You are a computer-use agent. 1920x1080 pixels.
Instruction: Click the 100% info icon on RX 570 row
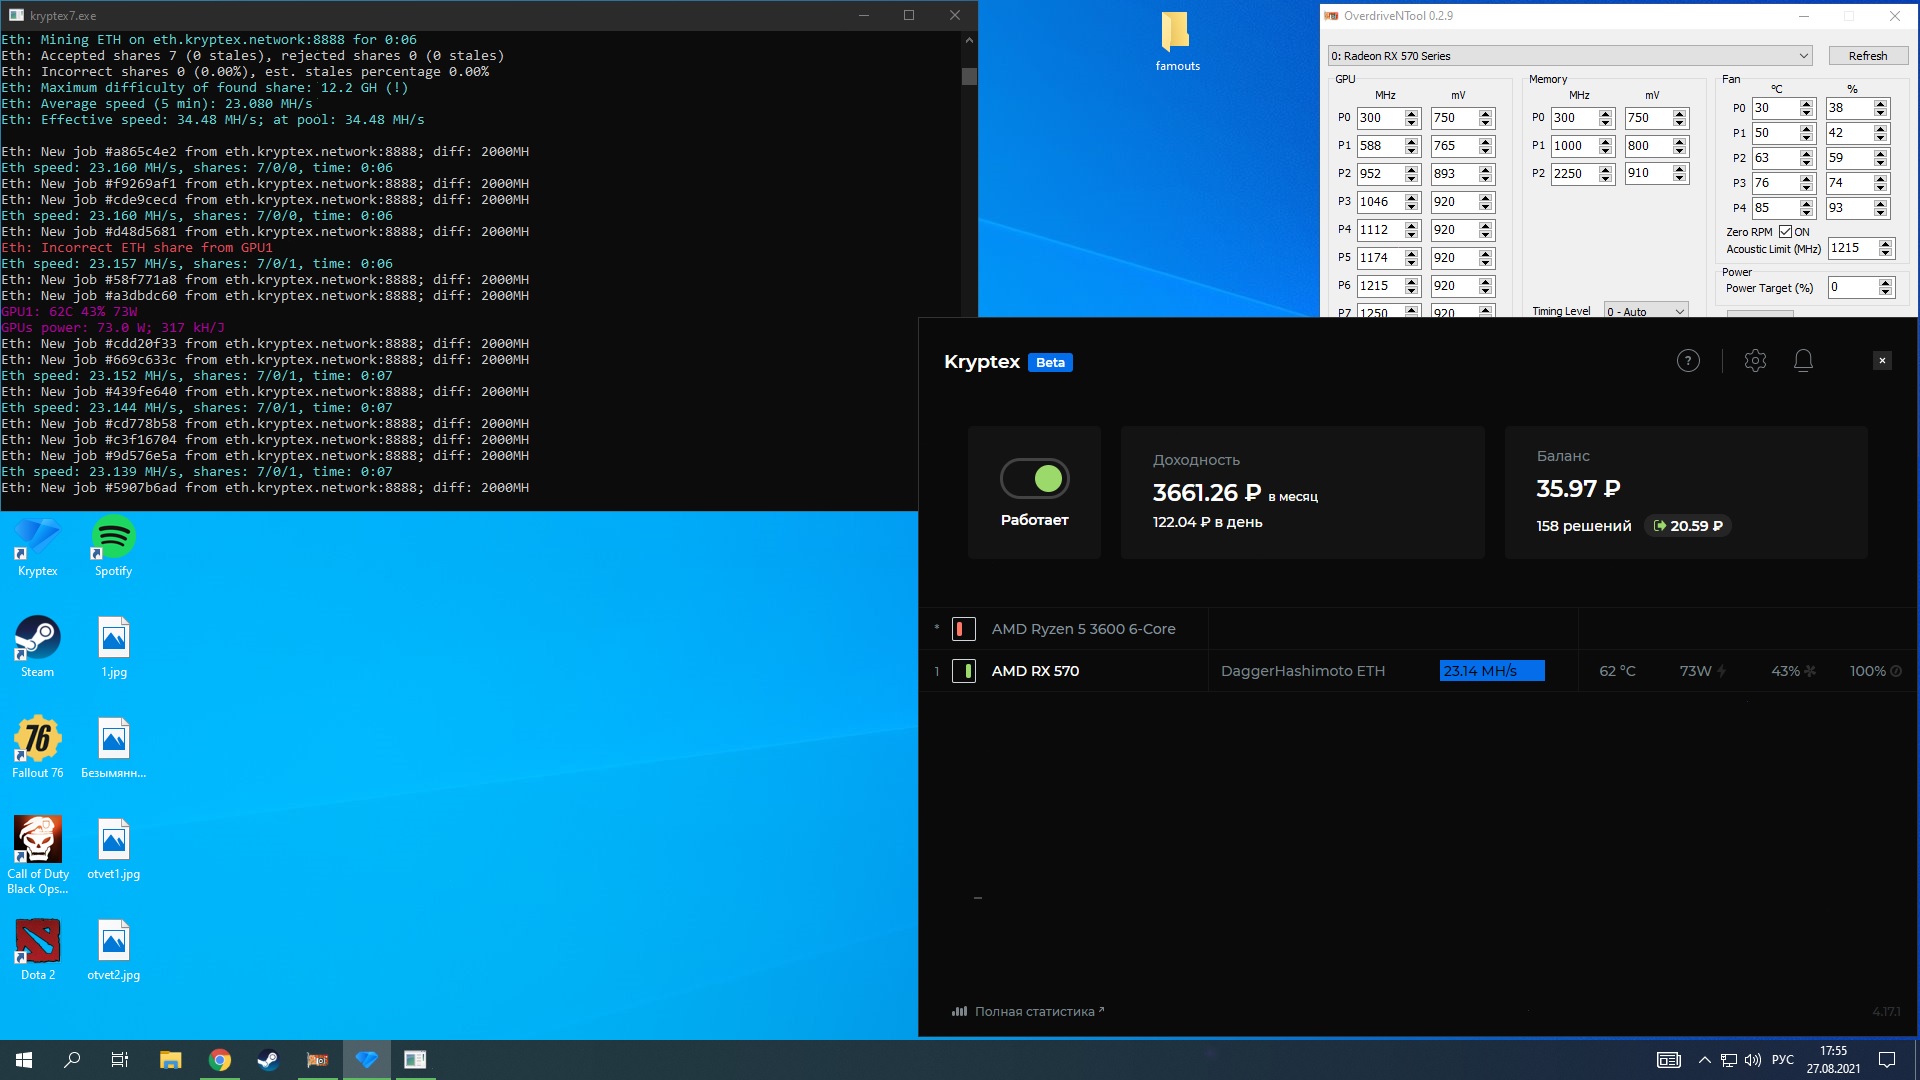click(1896, 671)
